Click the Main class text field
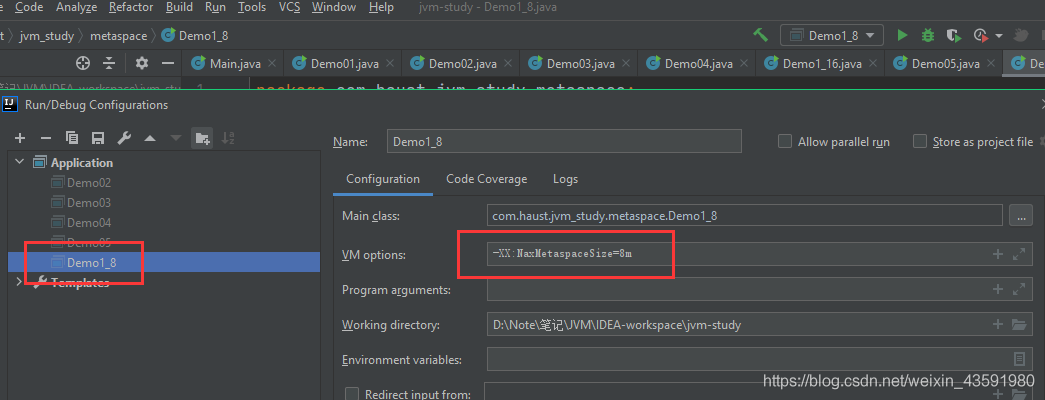Screen dimensions: 1045x400 click(745, 215)
